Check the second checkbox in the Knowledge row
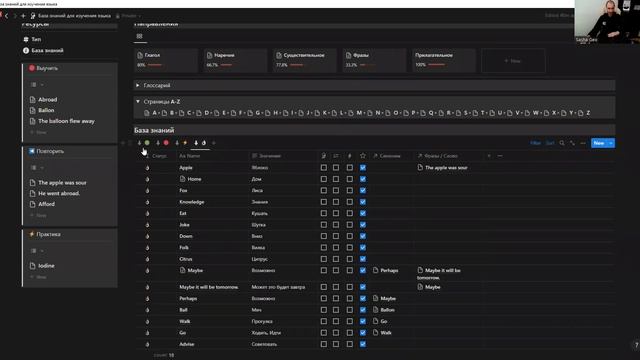 336,202
